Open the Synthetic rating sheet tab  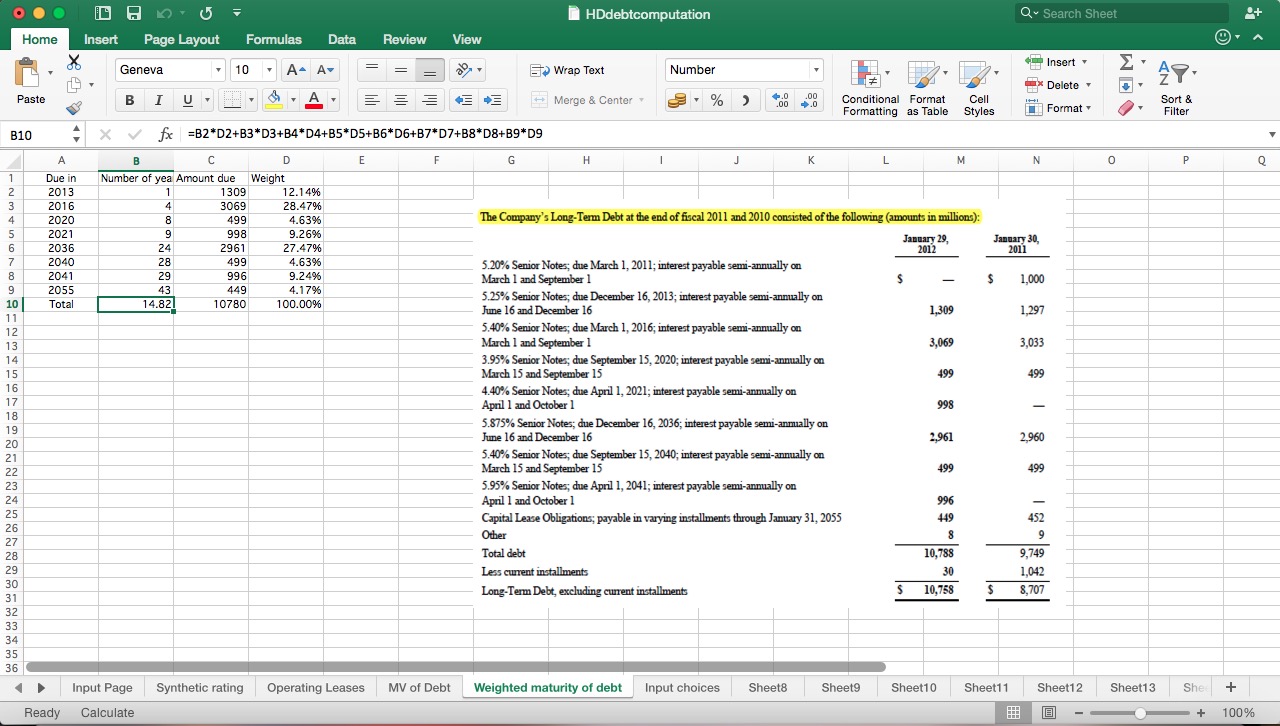tap(200, 687)
